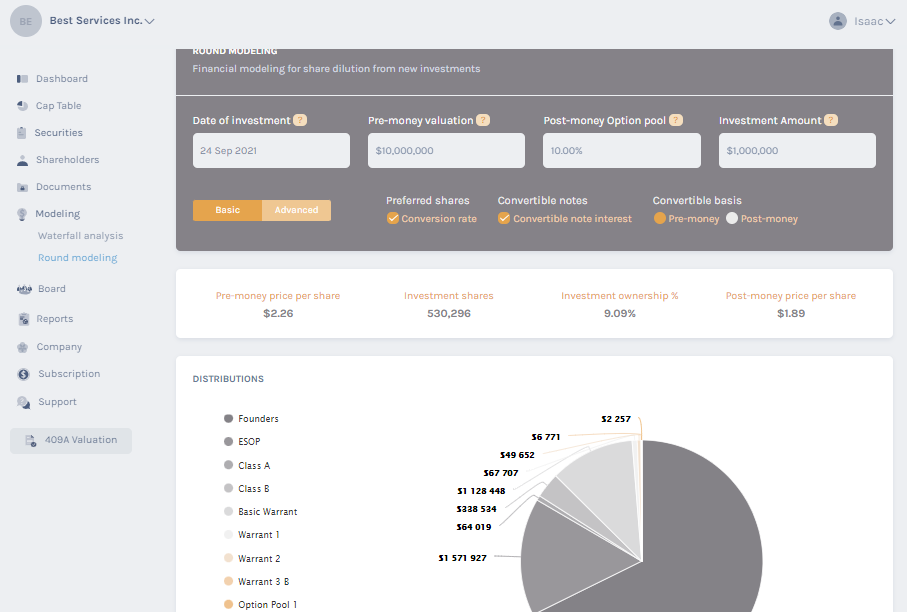Click the Reports icon in sidebar
The image size is (907, 612).
(24, 319)
